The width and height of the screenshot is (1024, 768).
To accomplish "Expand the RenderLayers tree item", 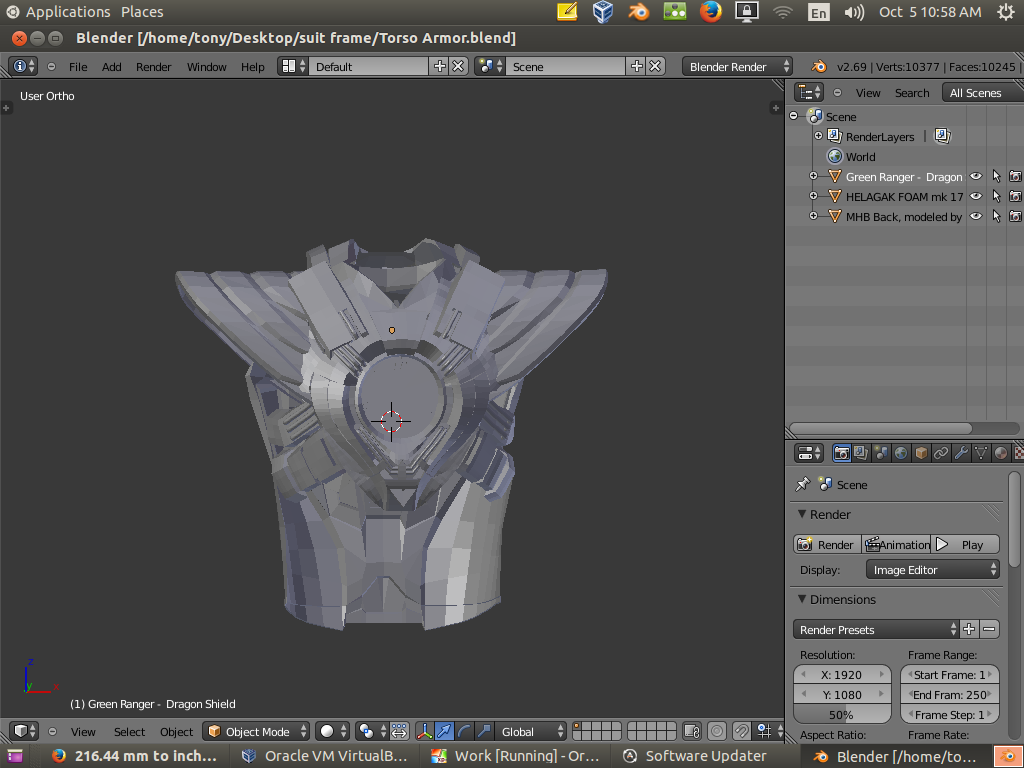I will click(x=818, y=136).
